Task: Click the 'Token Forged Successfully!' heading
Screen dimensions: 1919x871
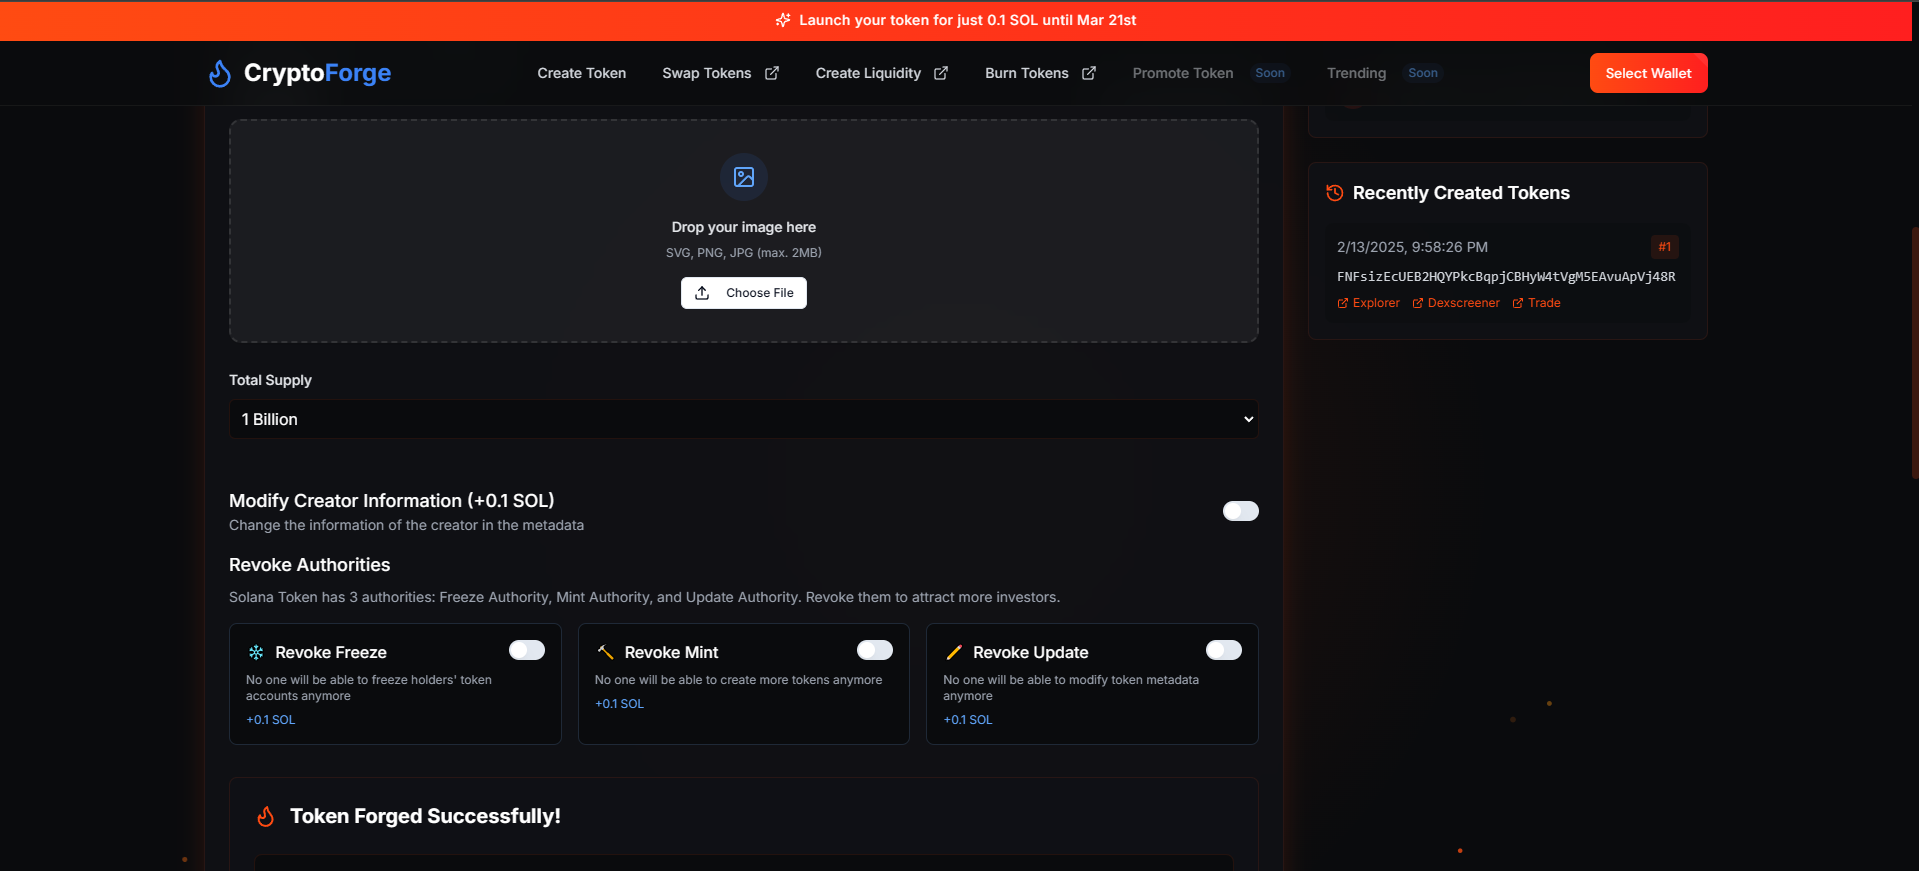Action: tap(425, 816)
